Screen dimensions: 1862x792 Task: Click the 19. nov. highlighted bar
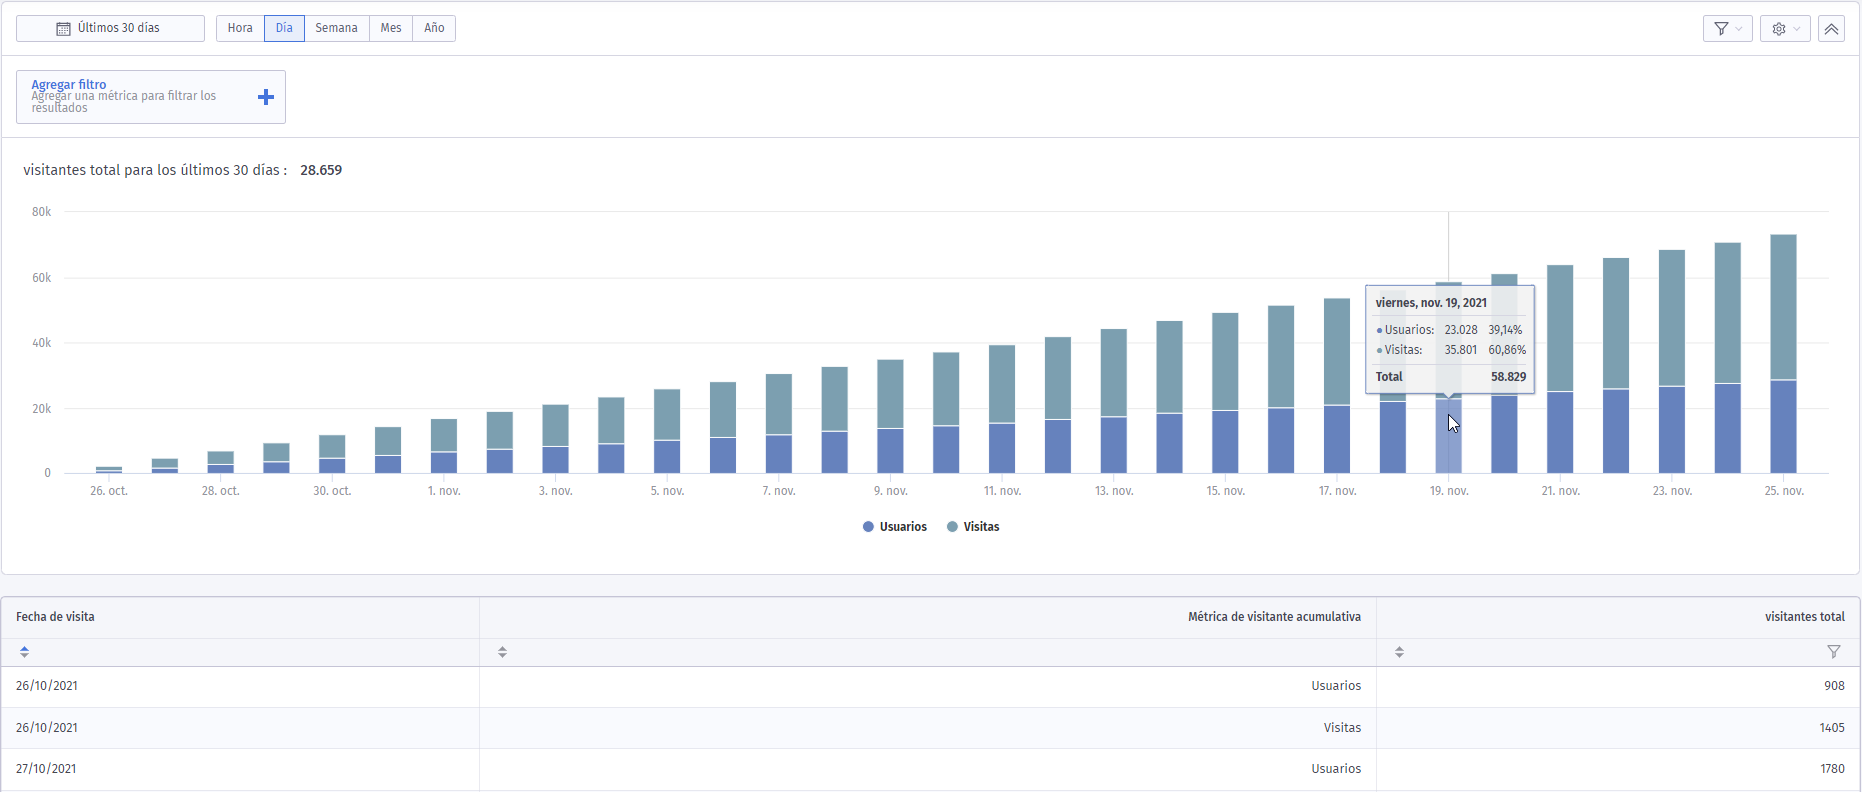tap(1448, 436)
